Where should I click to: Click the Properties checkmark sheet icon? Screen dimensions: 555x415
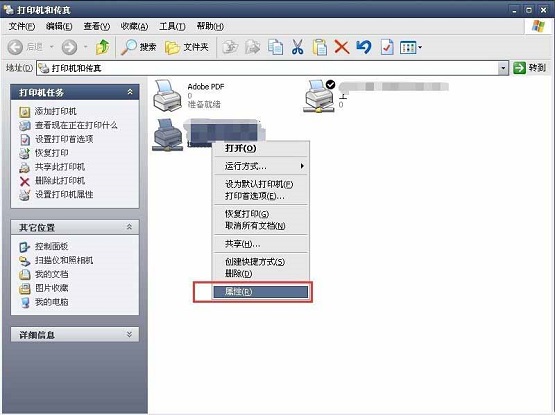pos(387,47)
